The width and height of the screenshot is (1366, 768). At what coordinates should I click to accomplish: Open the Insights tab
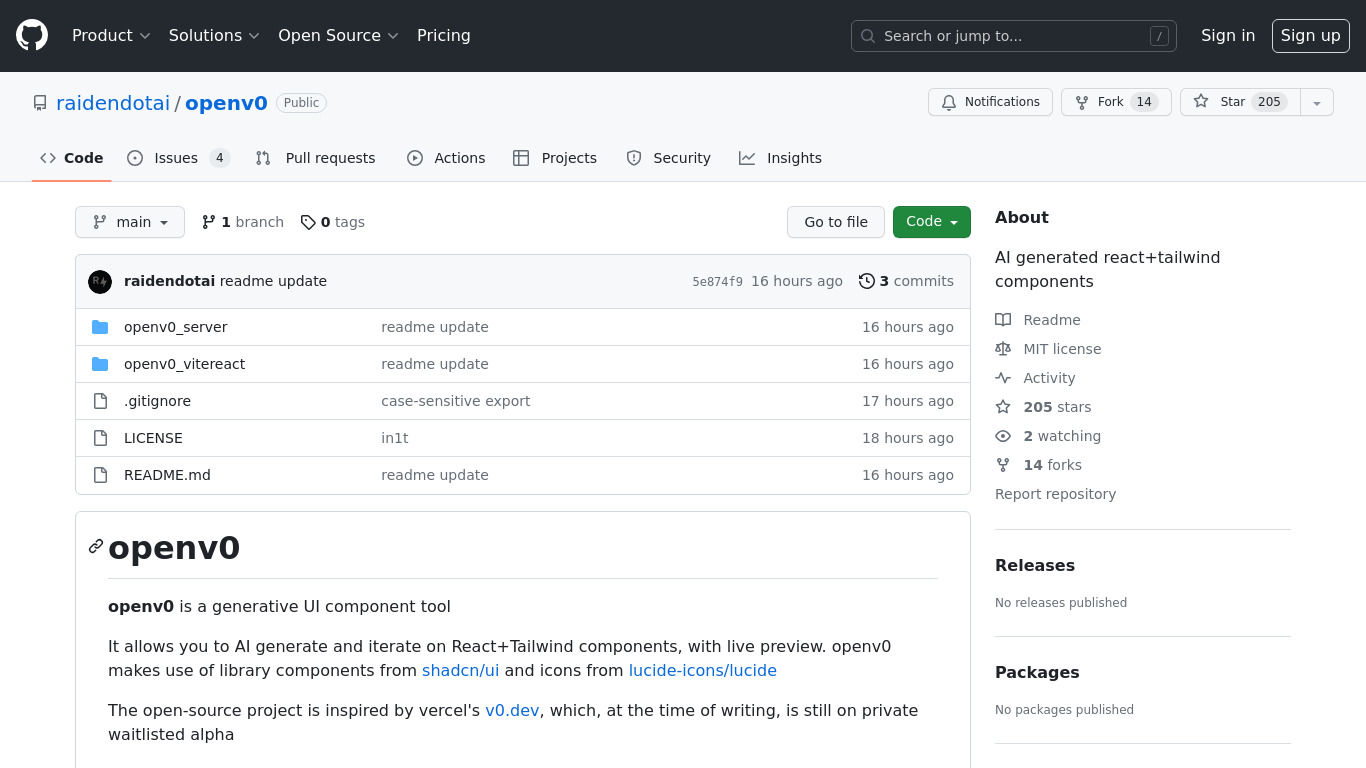(781, 158)
